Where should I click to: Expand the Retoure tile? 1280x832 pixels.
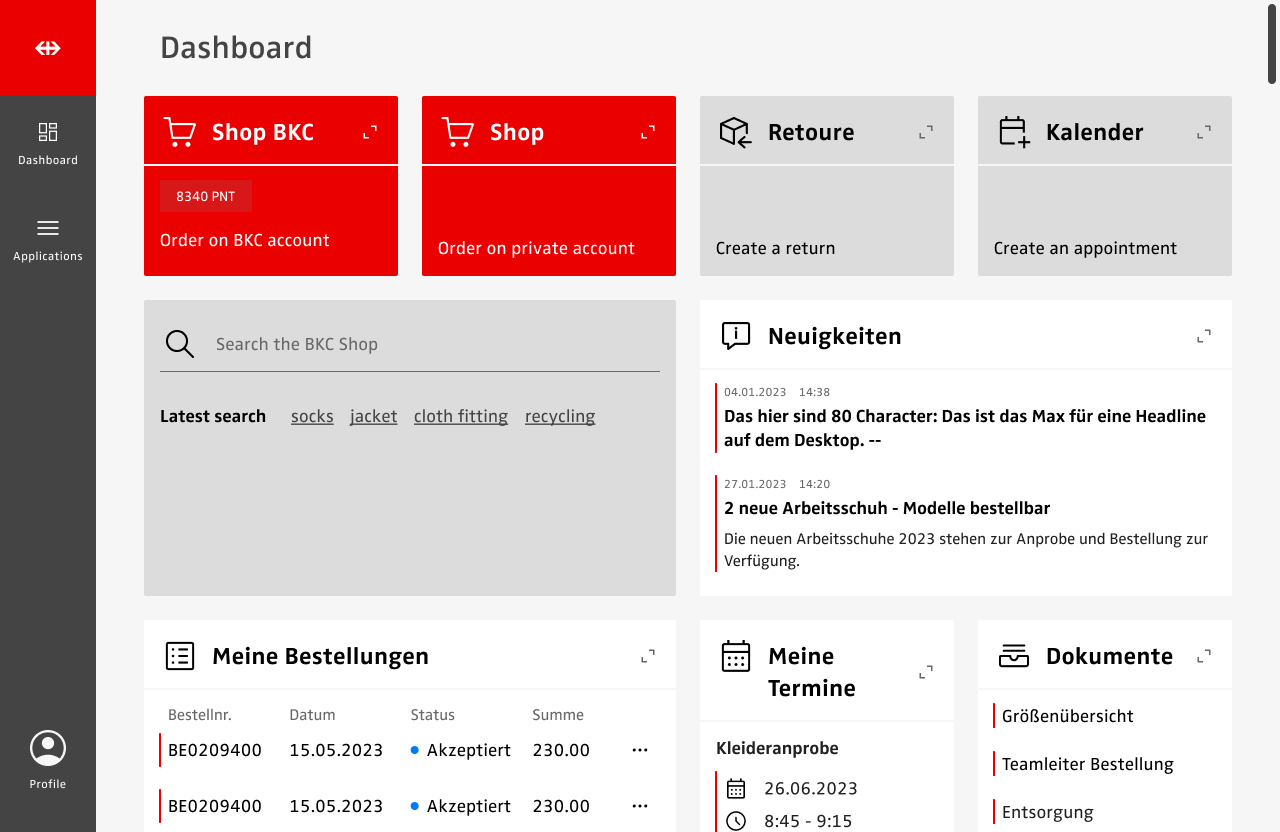pyautogui.click(x=926, y=132)
